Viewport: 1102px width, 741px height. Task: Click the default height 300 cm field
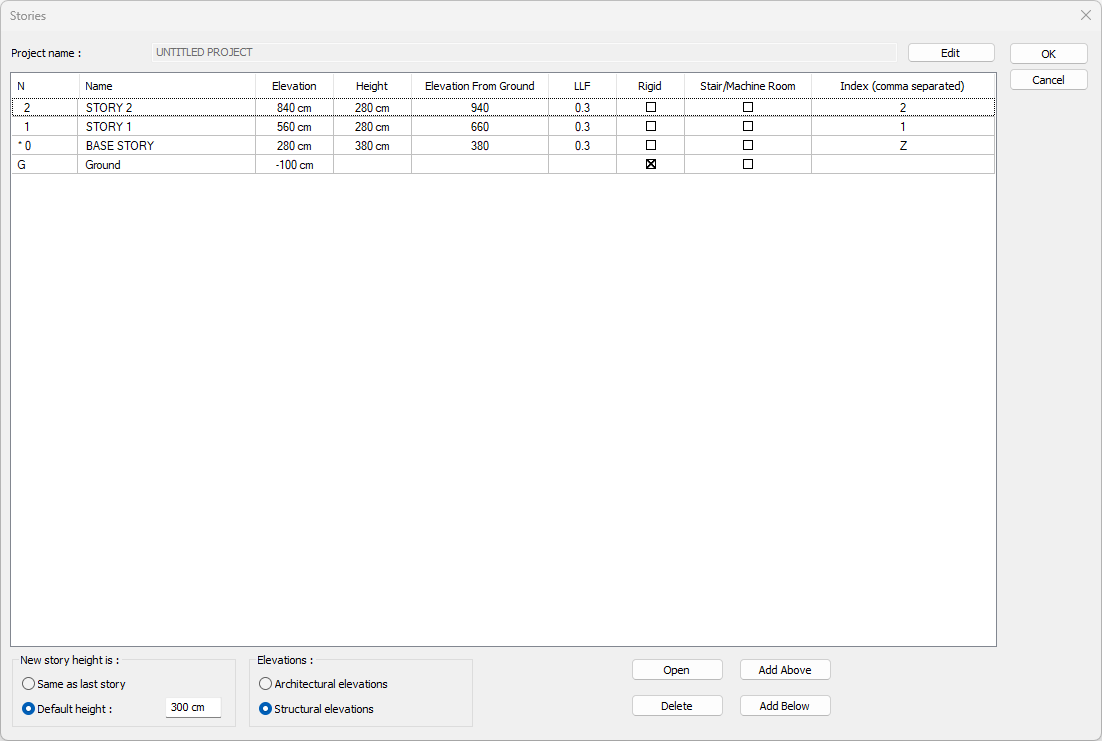(x=192, y=708)
